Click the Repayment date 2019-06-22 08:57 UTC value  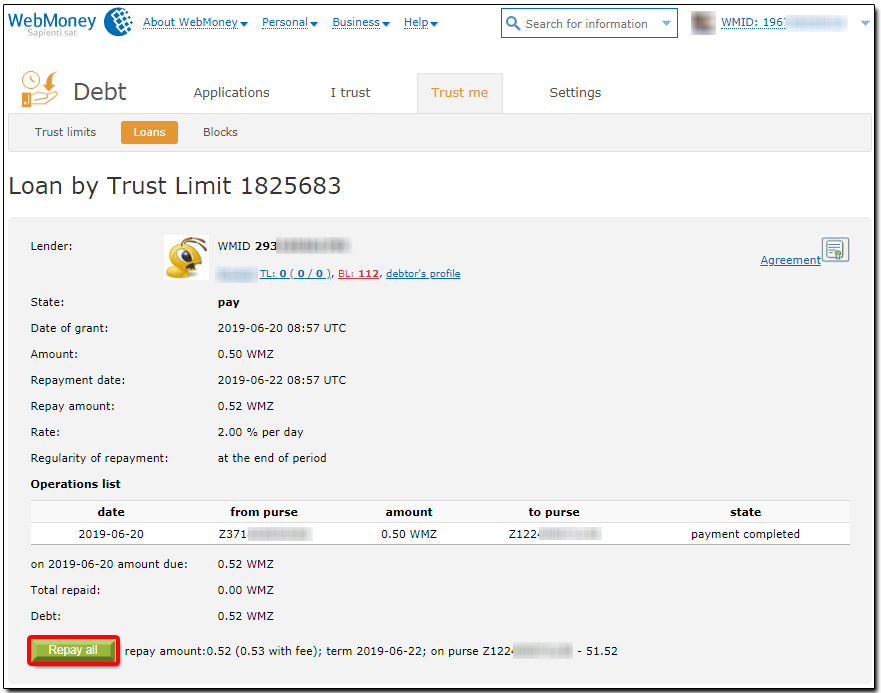[282, 380]
